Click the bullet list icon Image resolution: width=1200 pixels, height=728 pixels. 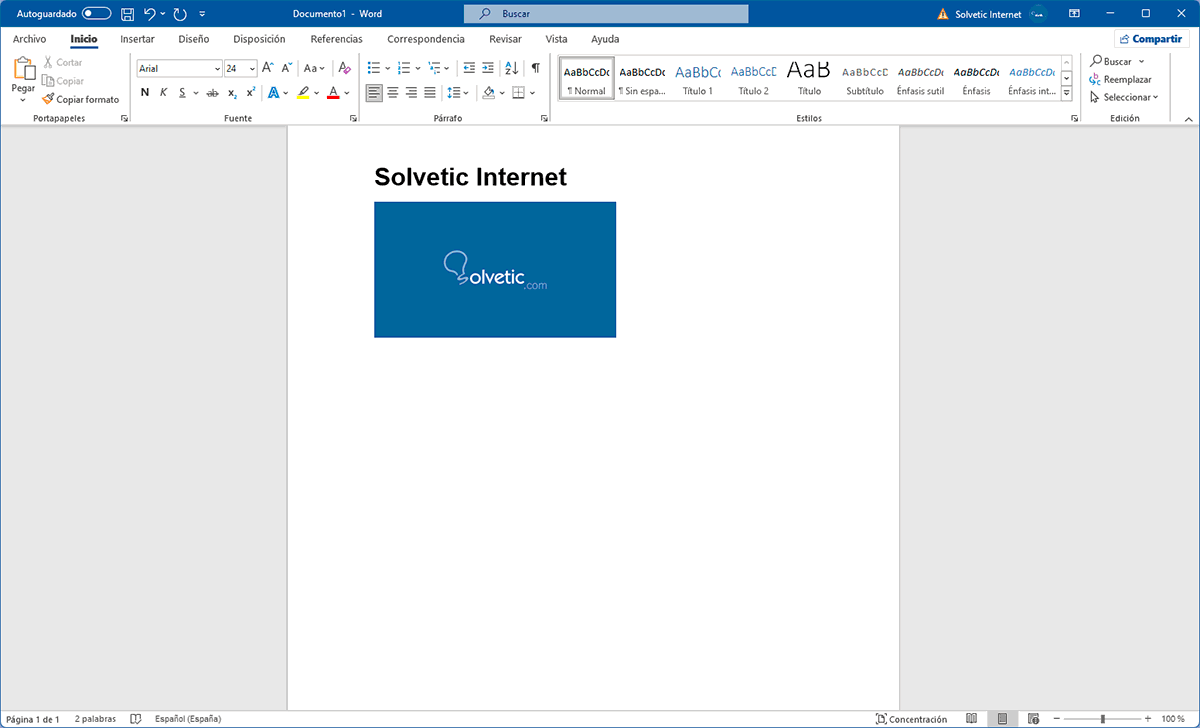(373, 68)
